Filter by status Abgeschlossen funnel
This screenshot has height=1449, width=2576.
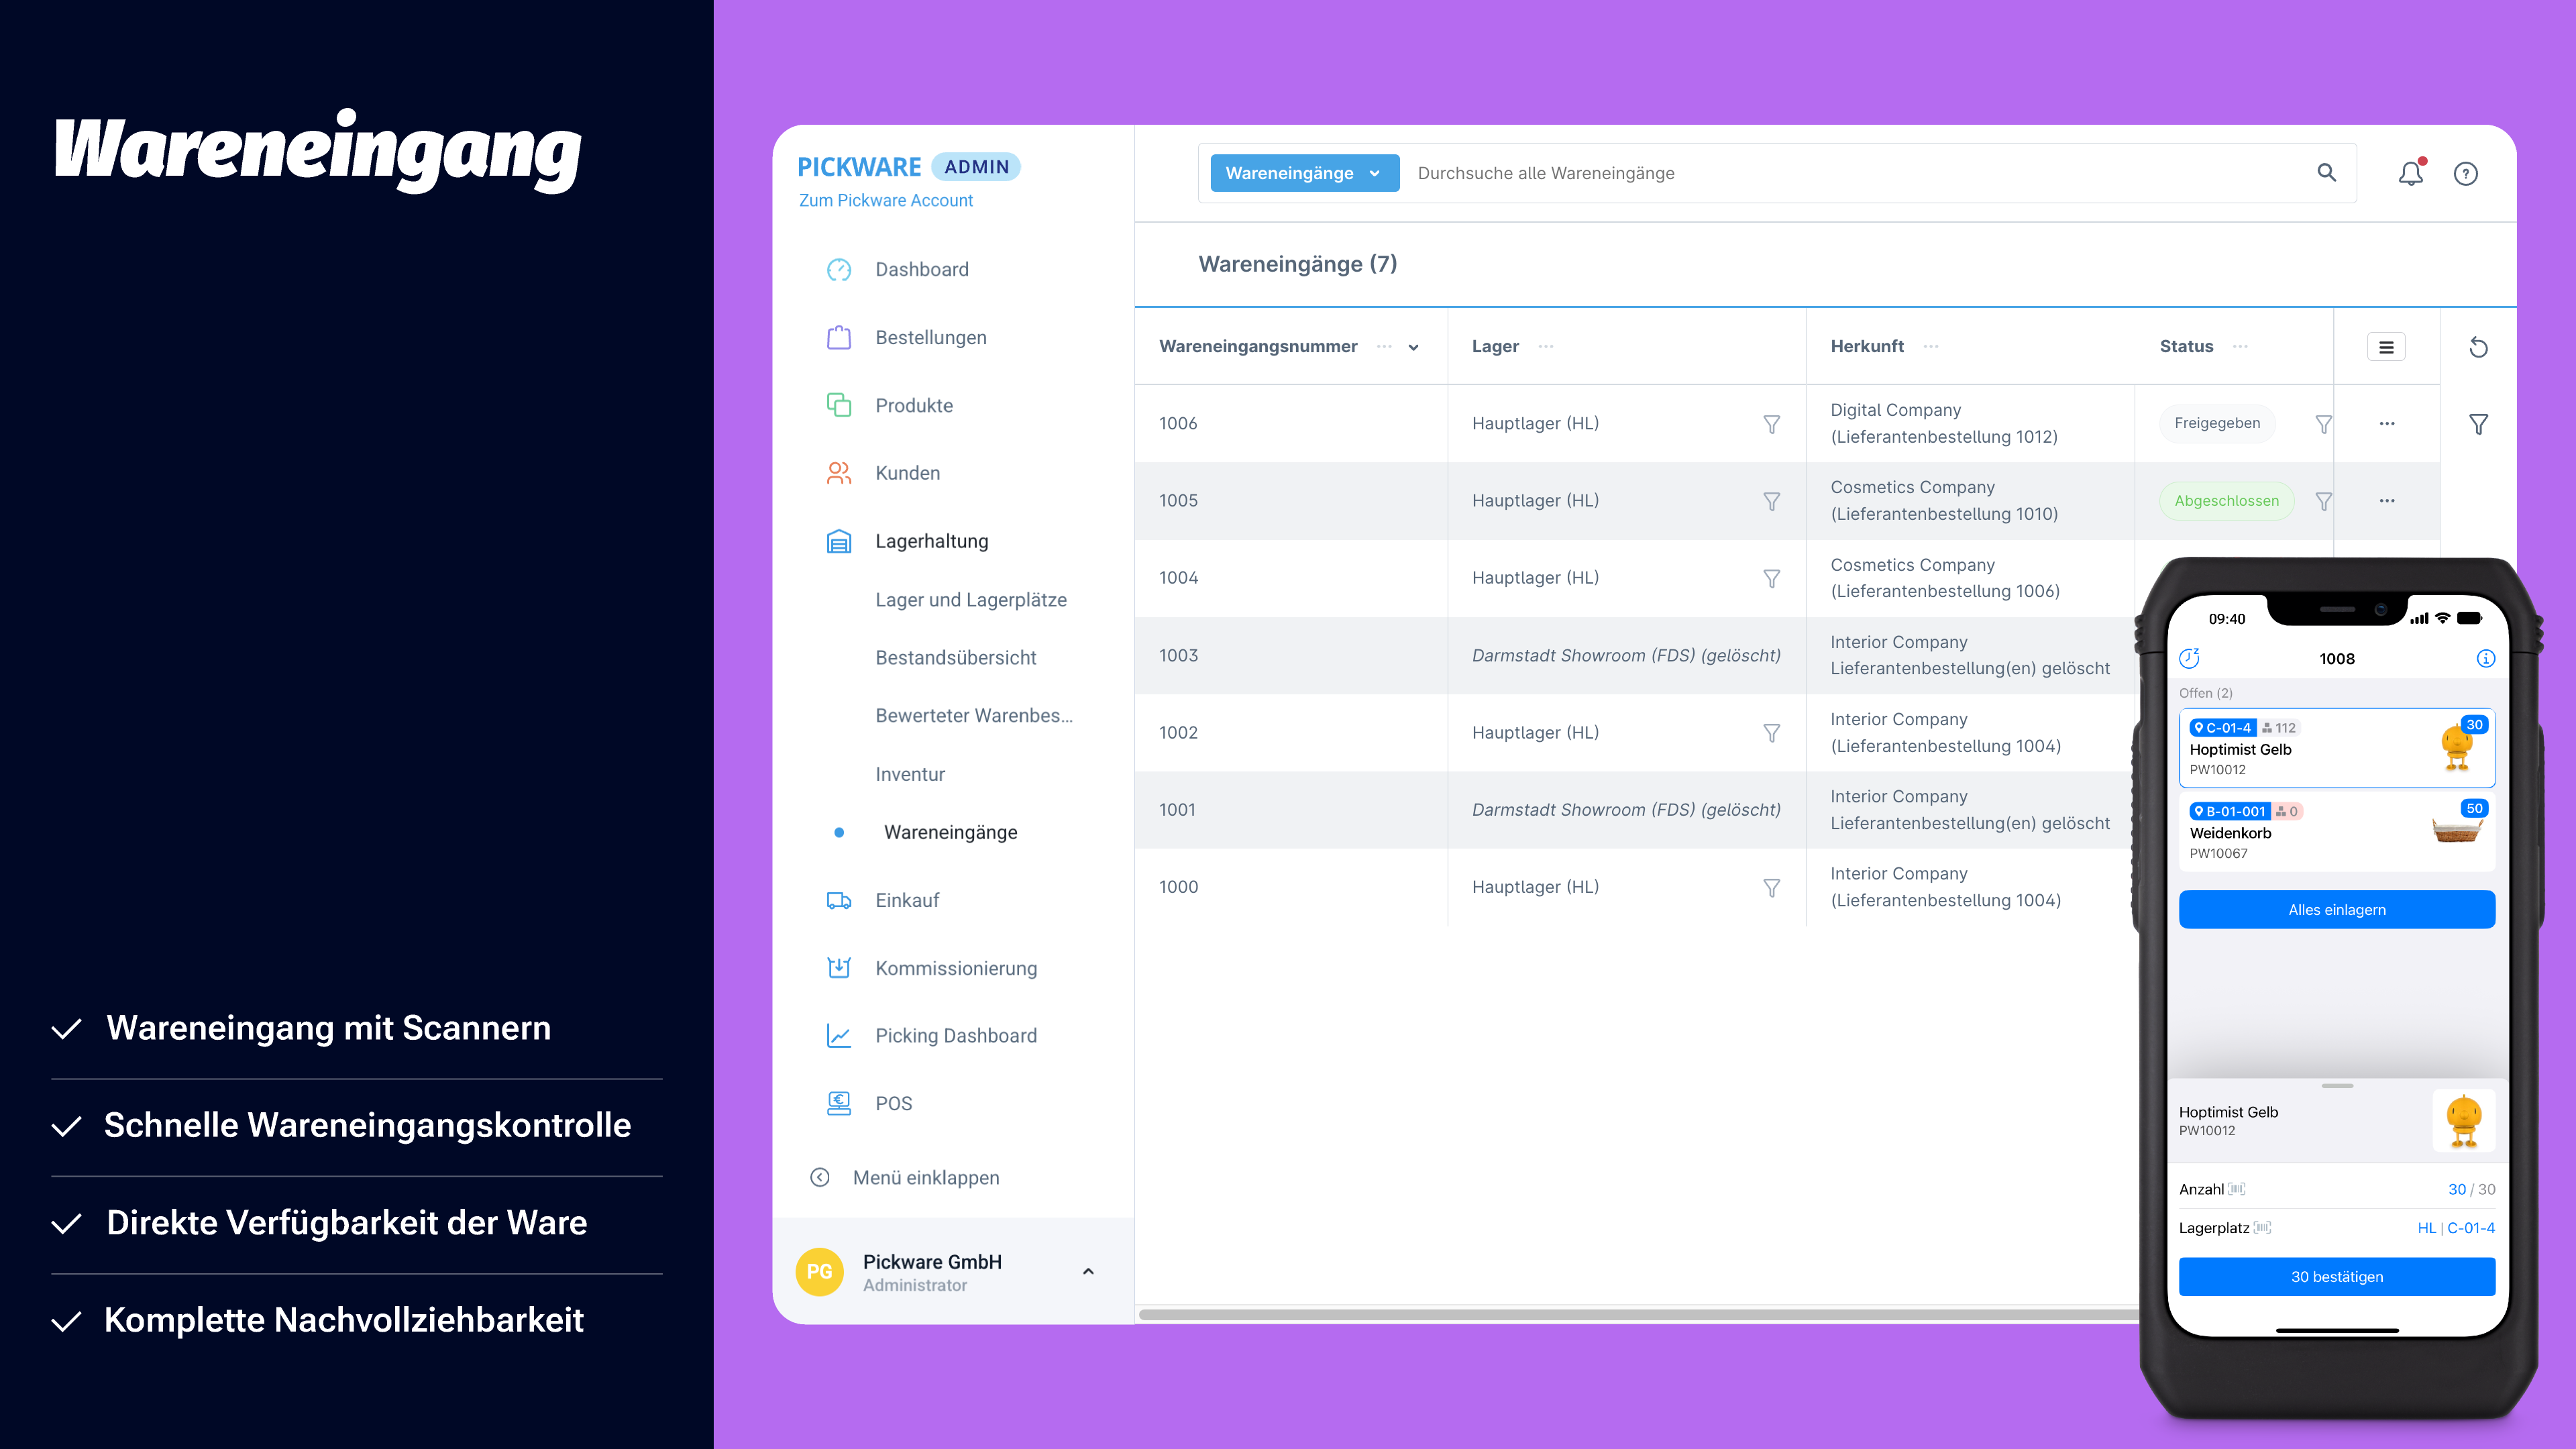[2323, 501]
